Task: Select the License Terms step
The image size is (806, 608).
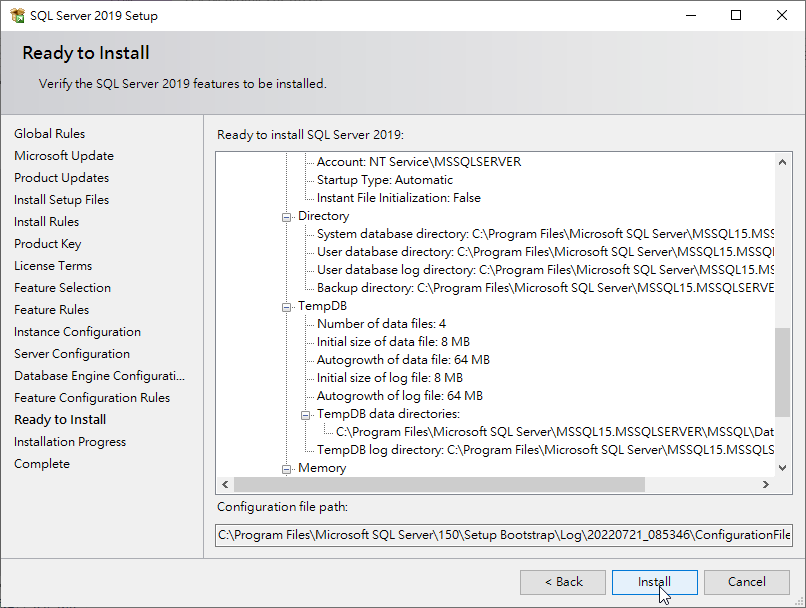Action: click(53, 266)
